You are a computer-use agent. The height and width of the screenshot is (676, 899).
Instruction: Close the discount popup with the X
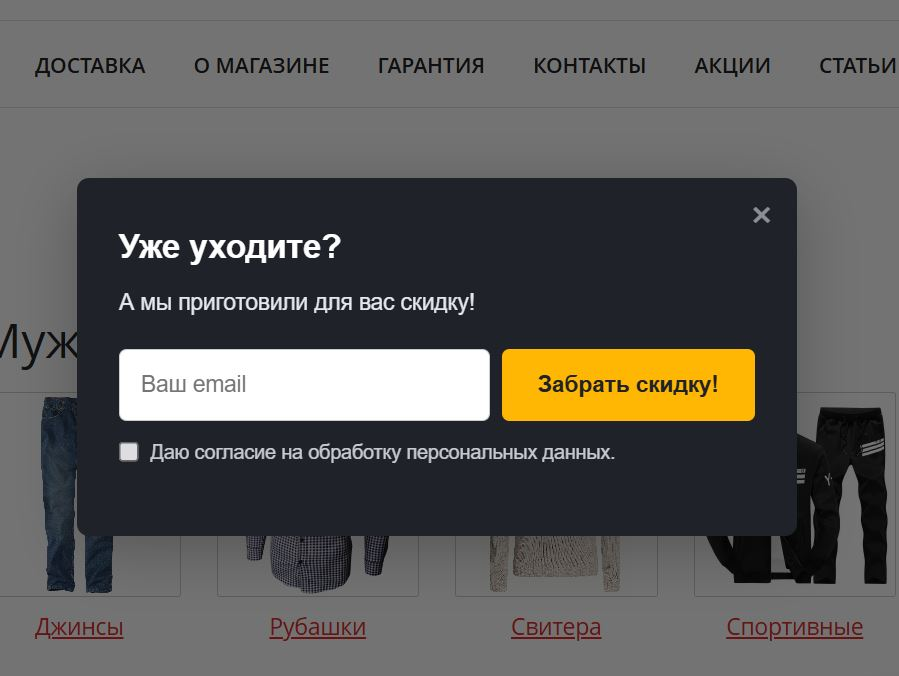tap(761, 215)
